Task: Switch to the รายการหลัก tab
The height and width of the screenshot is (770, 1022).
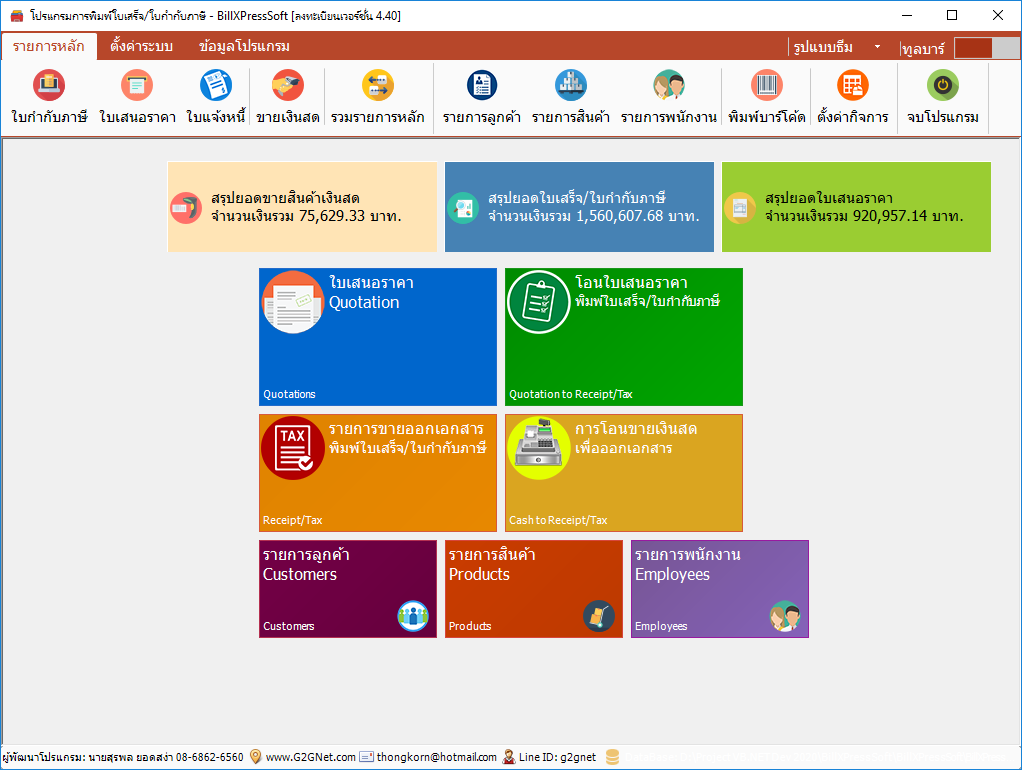Action: click(x=49, y=46)
